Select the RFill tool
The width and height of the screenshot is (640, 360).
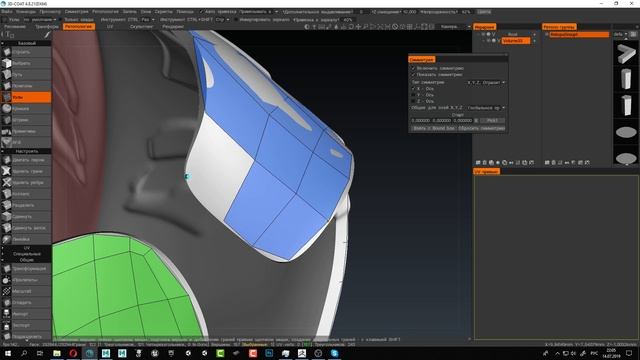(26, 142)
